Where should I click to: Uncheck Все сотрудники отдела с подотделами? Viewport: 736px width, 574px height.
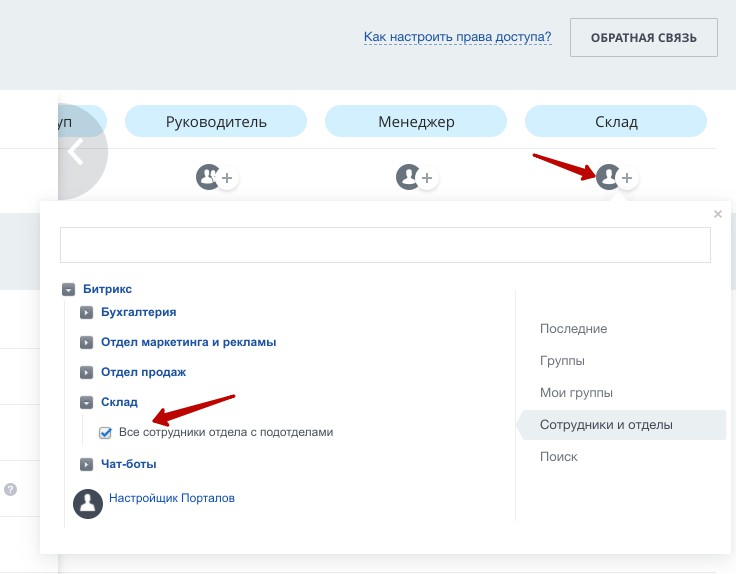tap(105, 433)
